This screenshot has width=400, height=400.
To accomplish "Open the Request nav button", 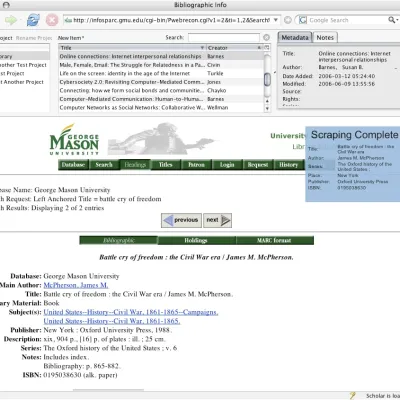I will pyautogui.click(x=258, y=165).
